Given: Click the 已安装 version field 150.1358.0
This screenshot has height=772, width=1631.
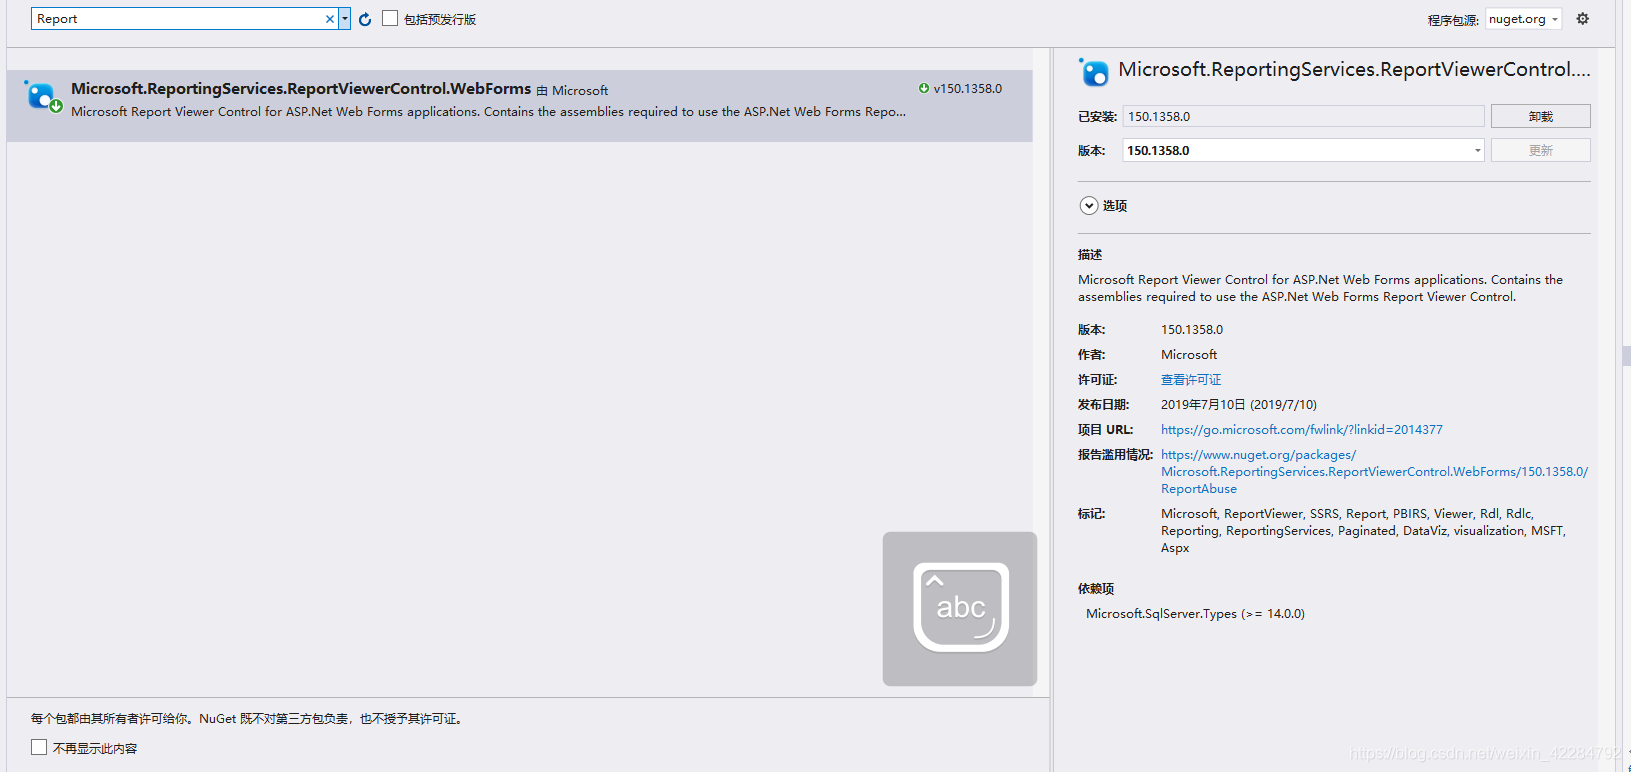Looking at the screenshot, I should pos(1303,116).
